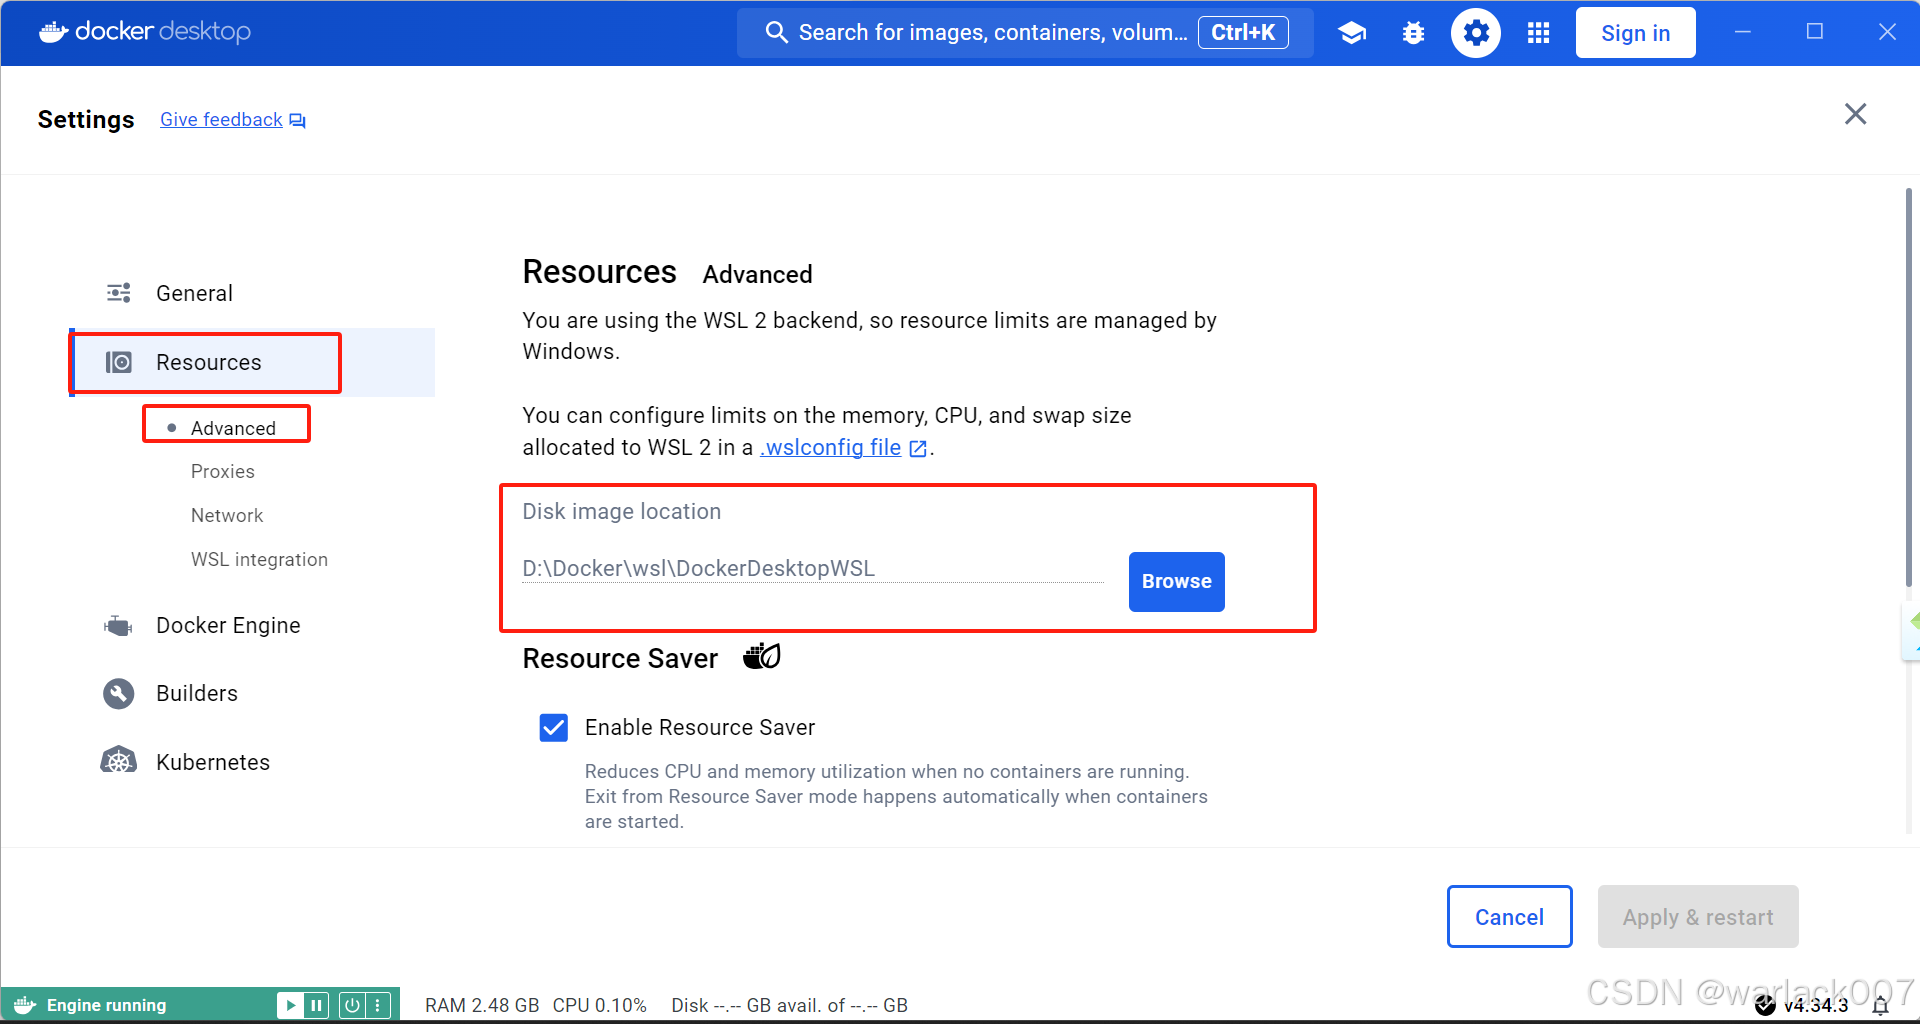Click the settings page vertical scrollbar

[1908, 387]
